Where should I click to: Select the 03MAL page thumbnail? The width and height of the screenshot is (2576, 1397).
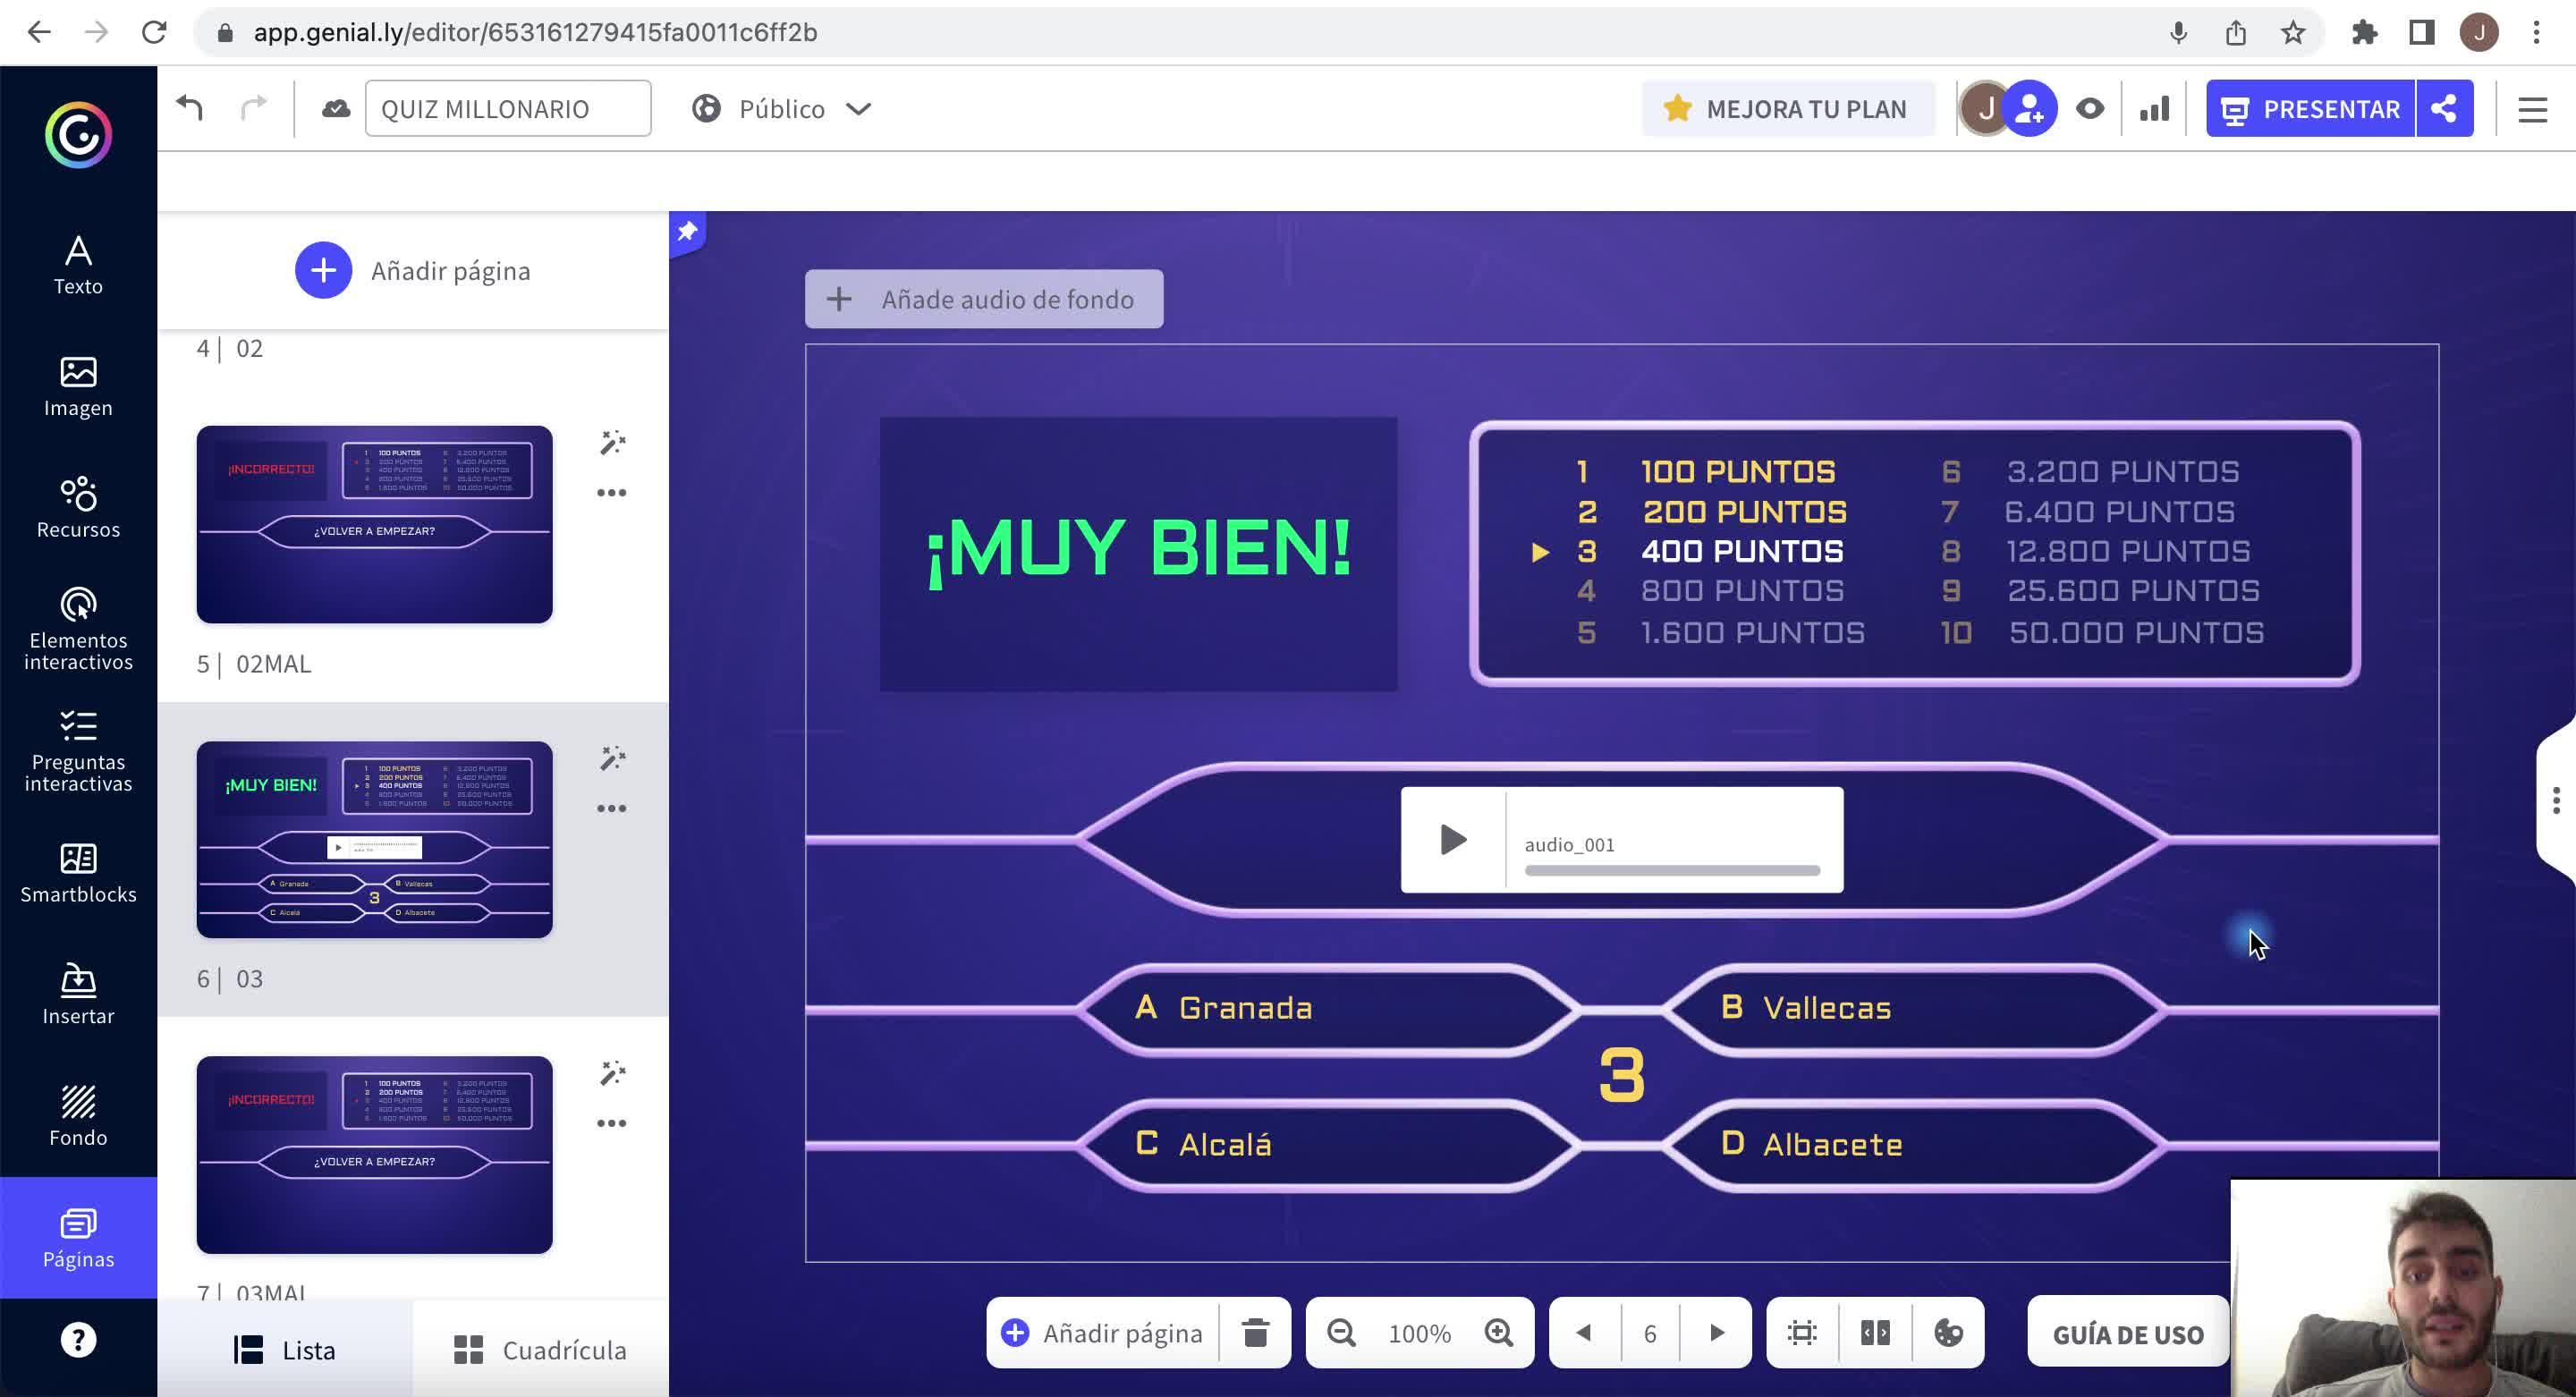[x=374, y=1154]
